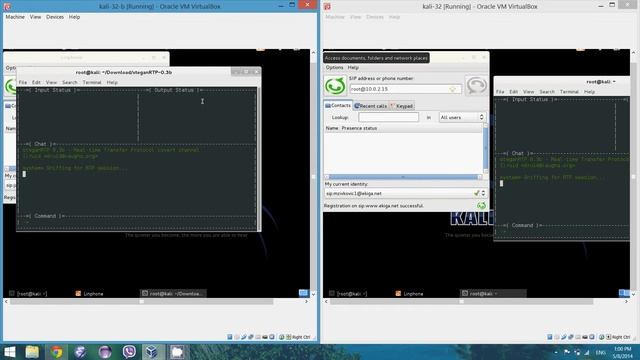This screenshot has height=360, width=640.
Task: Click the VirtualBox icon on Windows taskbar
Action: click(152, 352)
